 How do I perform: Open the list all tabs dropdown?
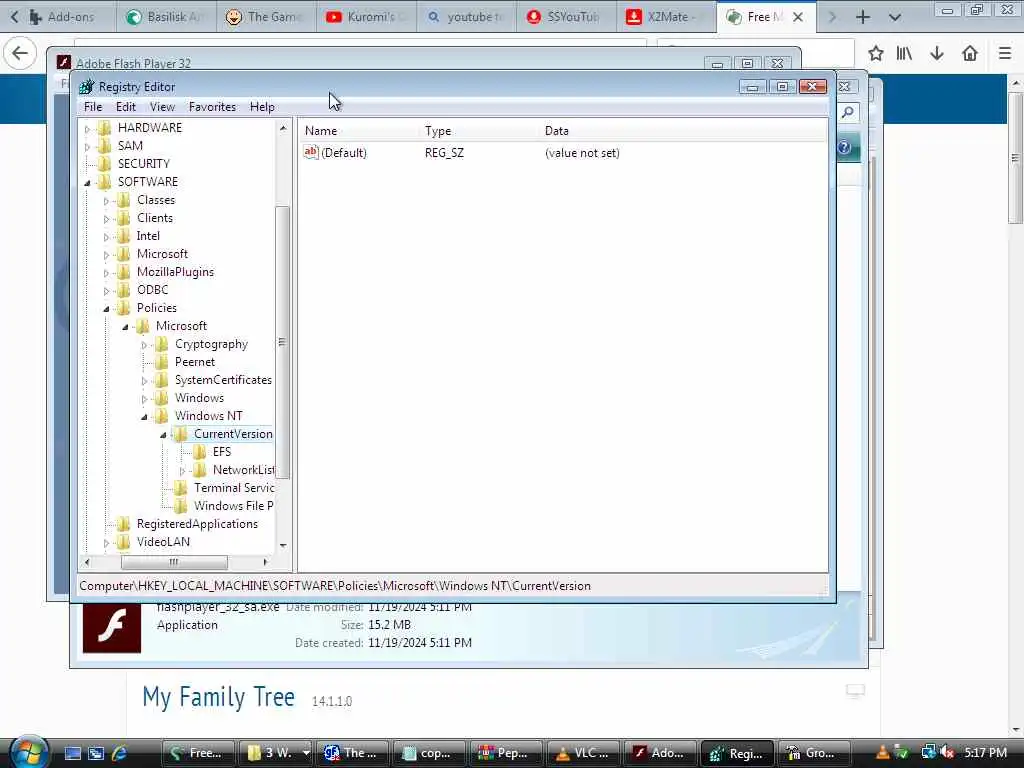895,18
